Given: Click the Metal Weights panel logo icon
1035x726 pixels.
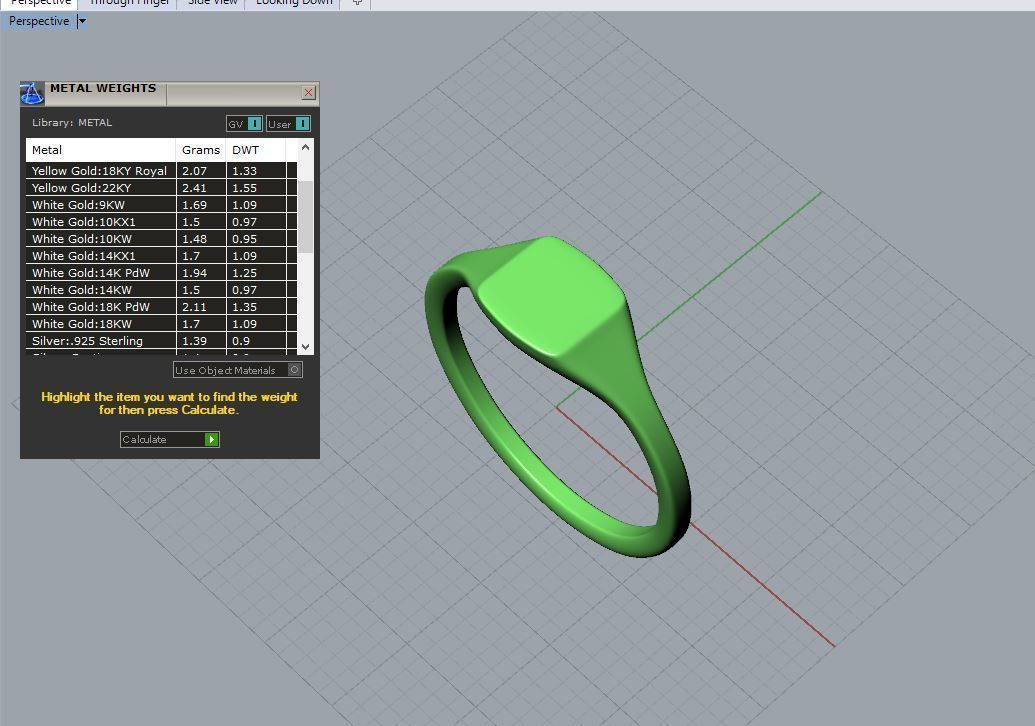Looking at the screenshot, I should [x=32, y=94].
